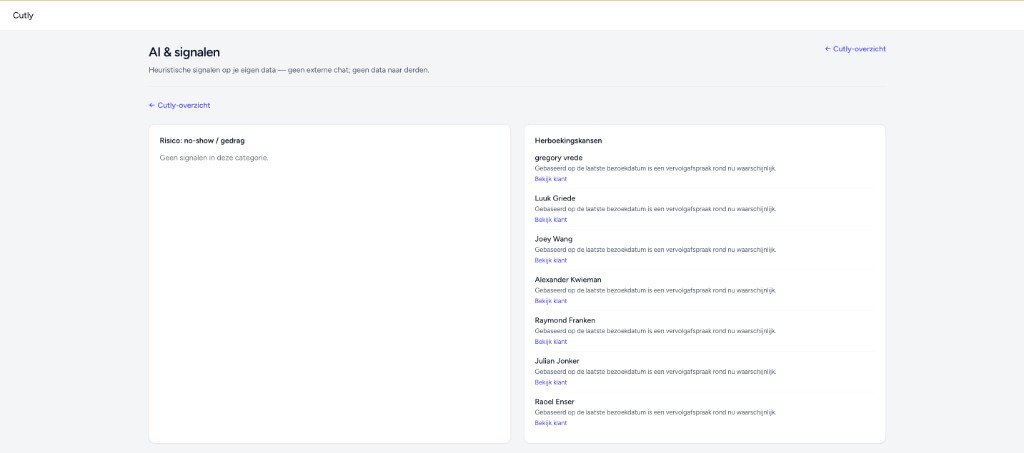This screenshot has height=453, width=1024.
Task: Click the Geen signalen in deze categorie text
Action: pos(214,158)
